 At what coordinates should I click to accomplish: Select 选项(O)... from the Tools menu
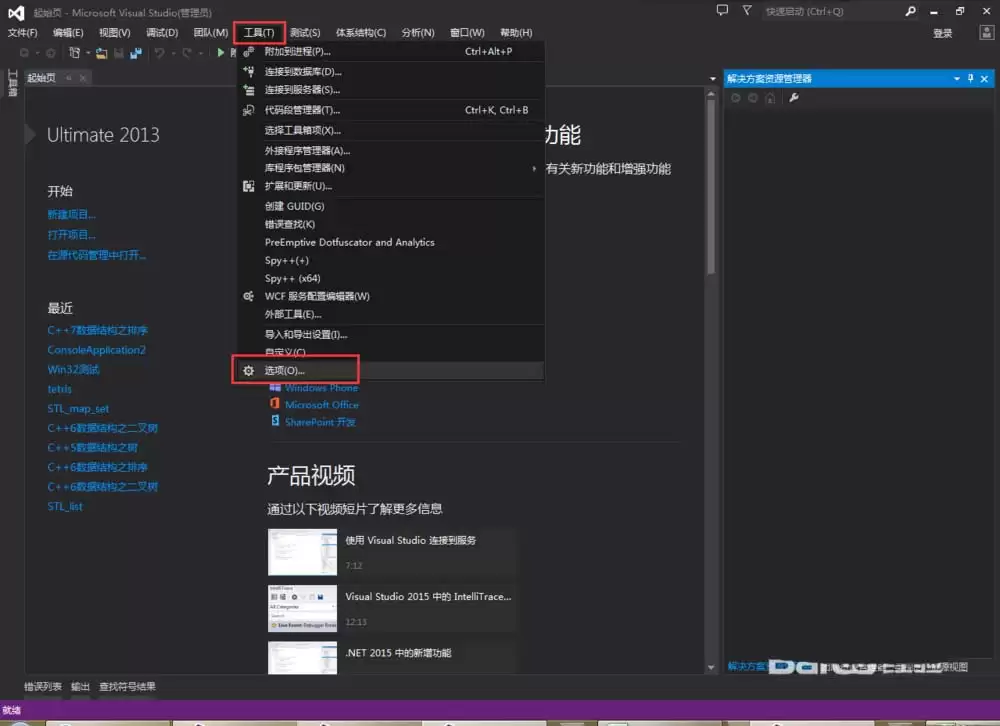(290, 370)
